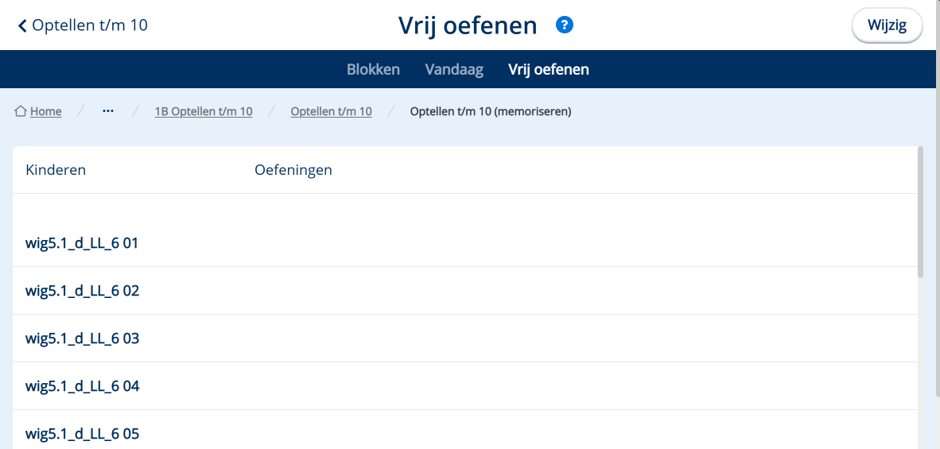Switch to the Vandaag tab

[x=454, y=70]
